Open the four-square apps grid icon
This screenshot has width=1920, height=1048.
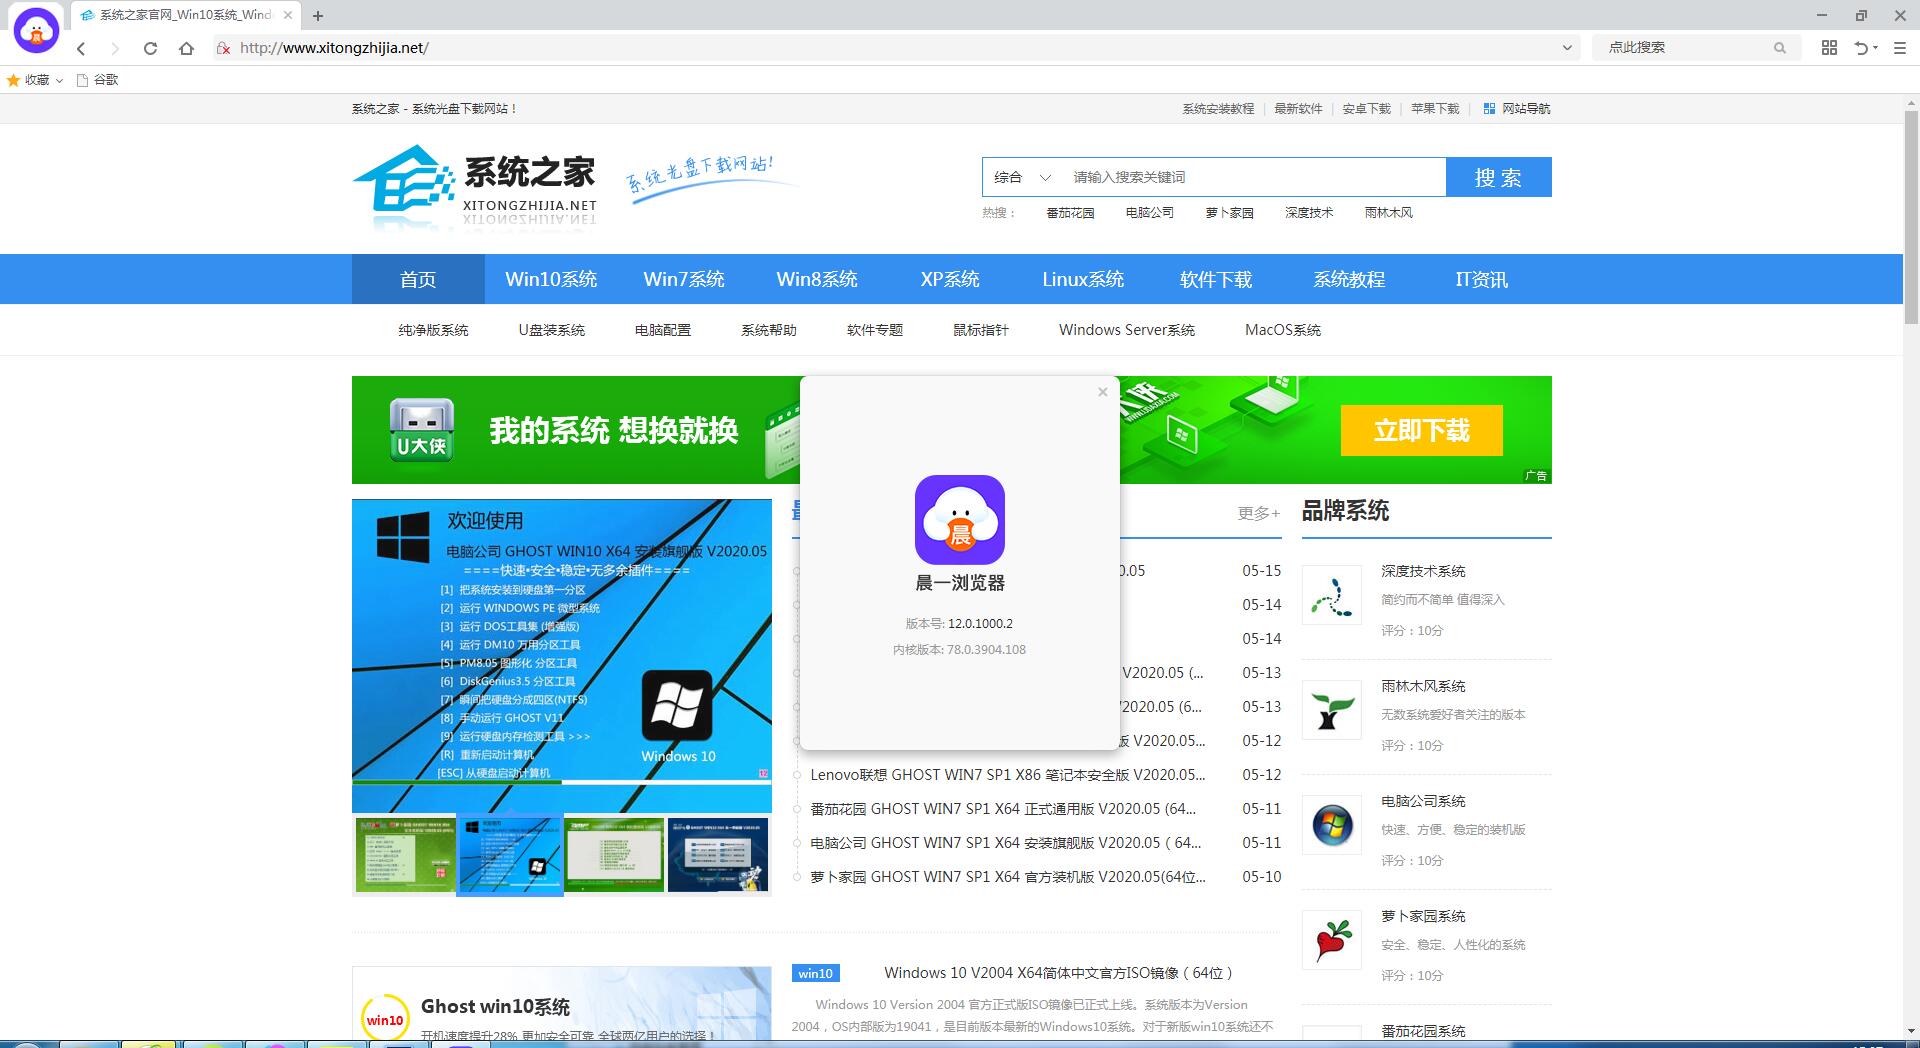1829,47
